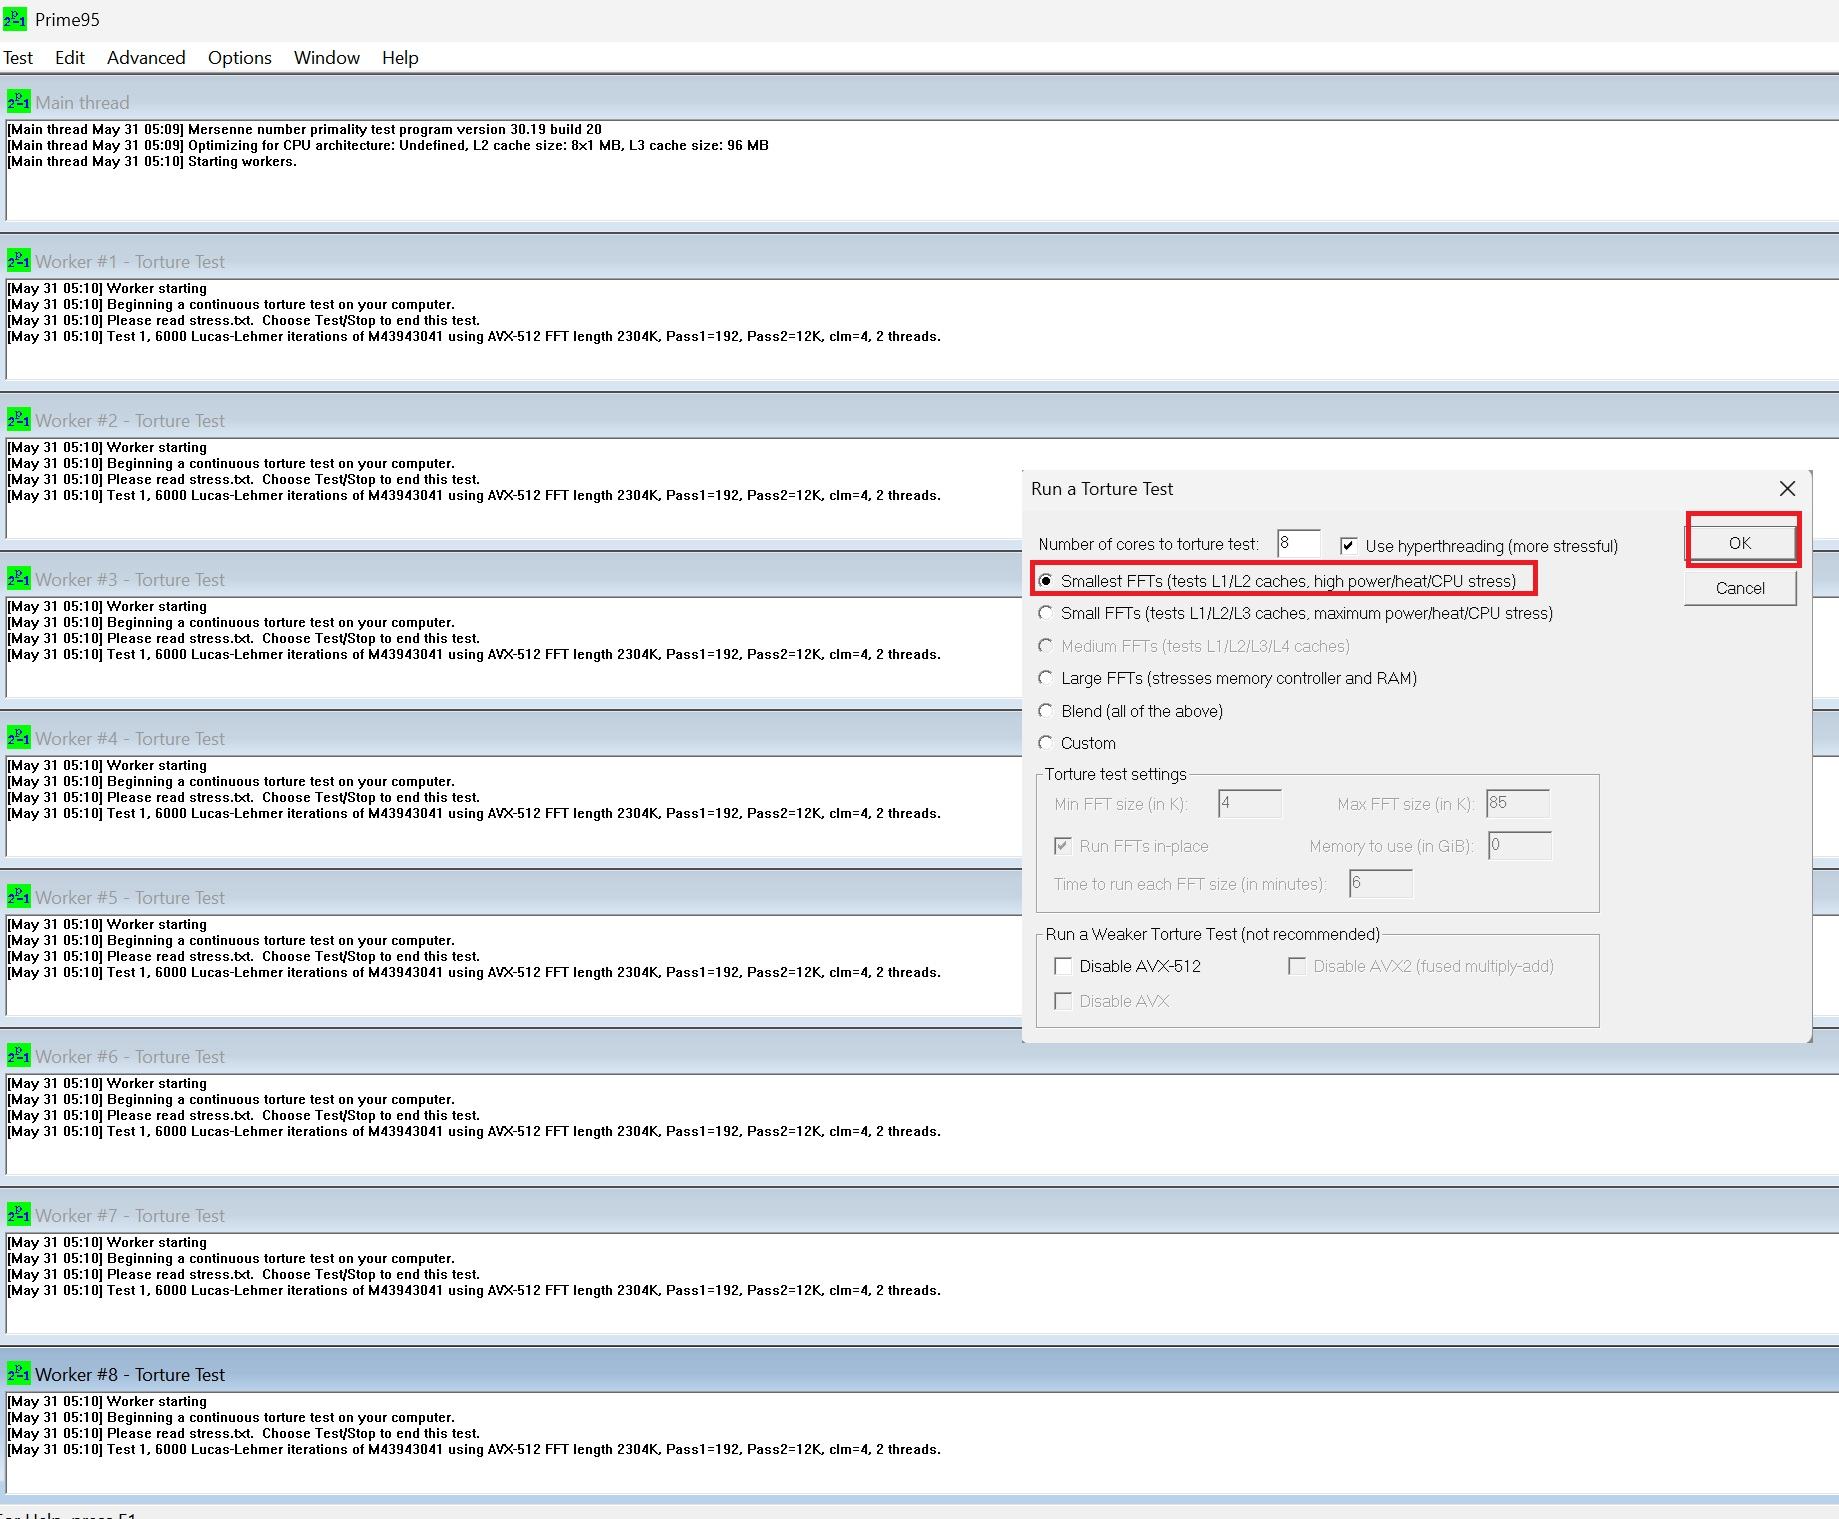Toggle Use hyperthreading checkbox

click(1349, 546)
